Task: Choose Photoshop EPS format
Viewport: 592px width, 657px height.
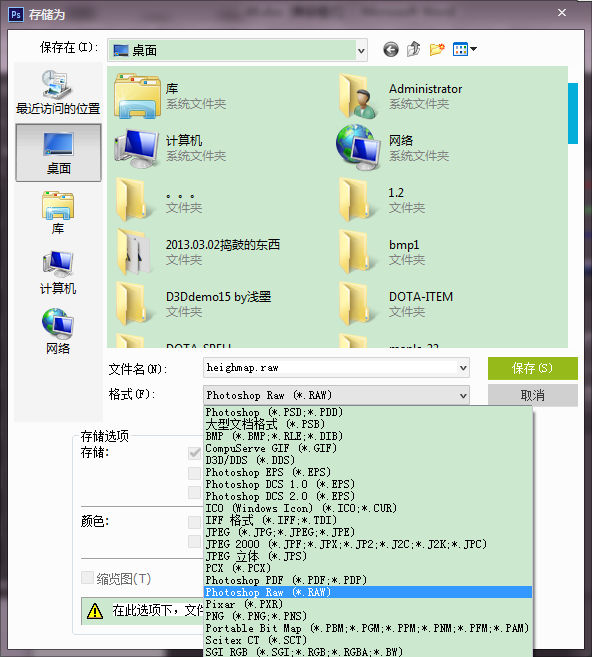Action: coord(368,472)
